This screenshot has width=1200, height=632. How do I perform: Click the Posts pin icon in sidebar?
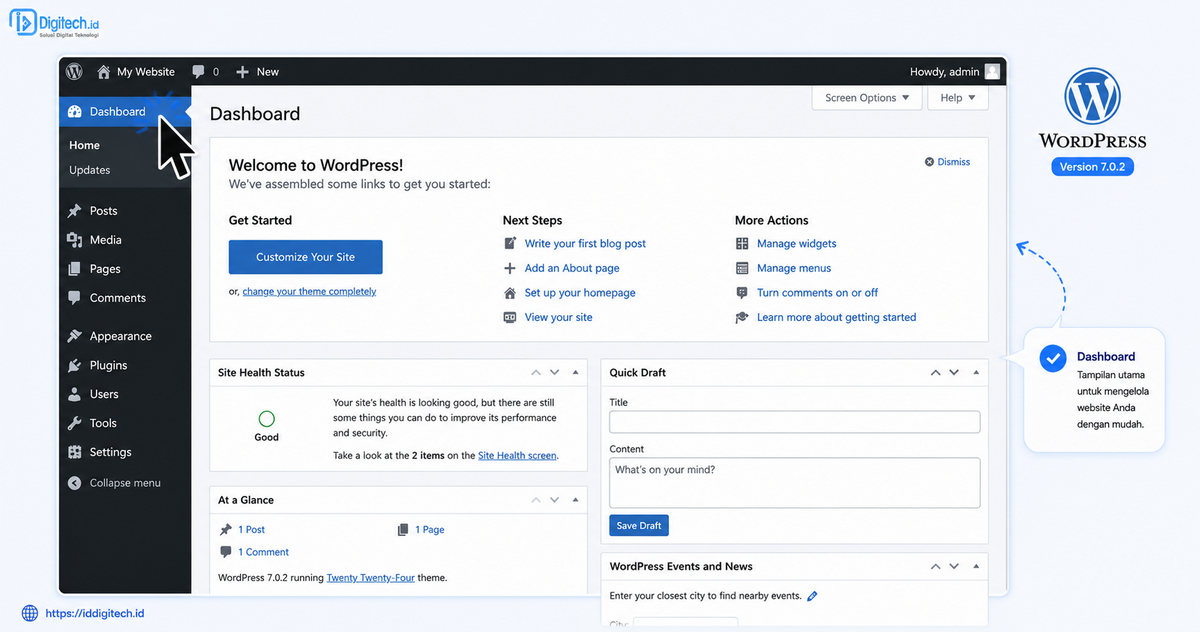(75, 211)
